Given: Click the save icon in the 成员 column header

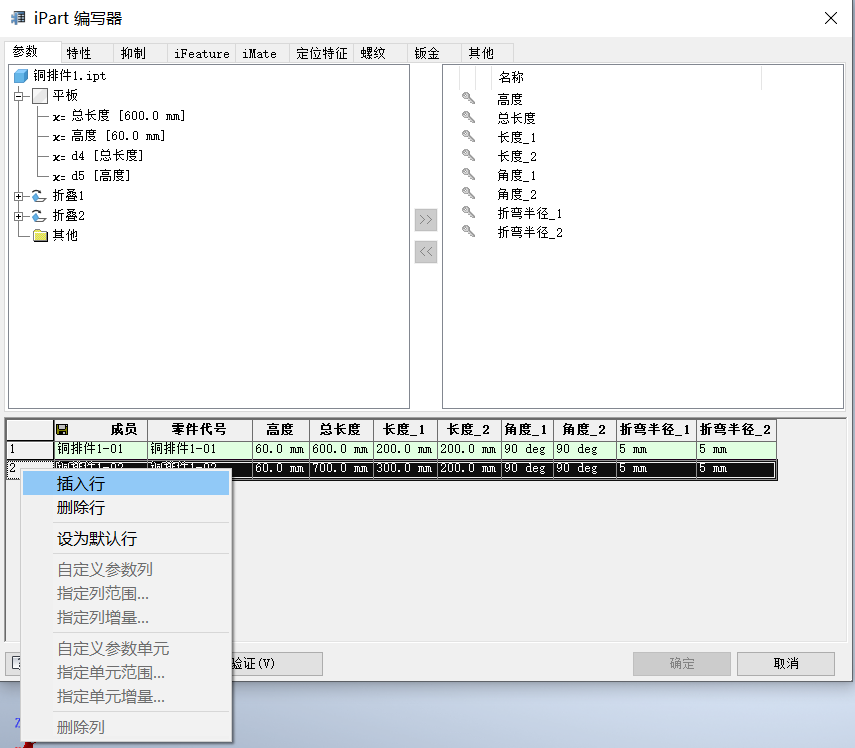Looking at the screenshot, I should pyautogui.click(x=62, y=430).
